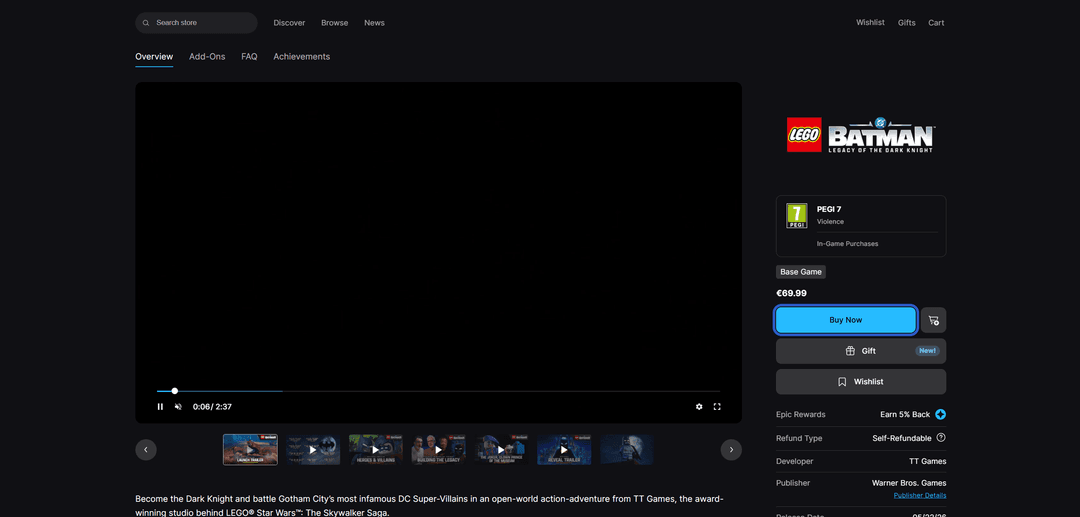Play the Reveal Trailer thumbnail
The image size is (1080, 517).
564,450
